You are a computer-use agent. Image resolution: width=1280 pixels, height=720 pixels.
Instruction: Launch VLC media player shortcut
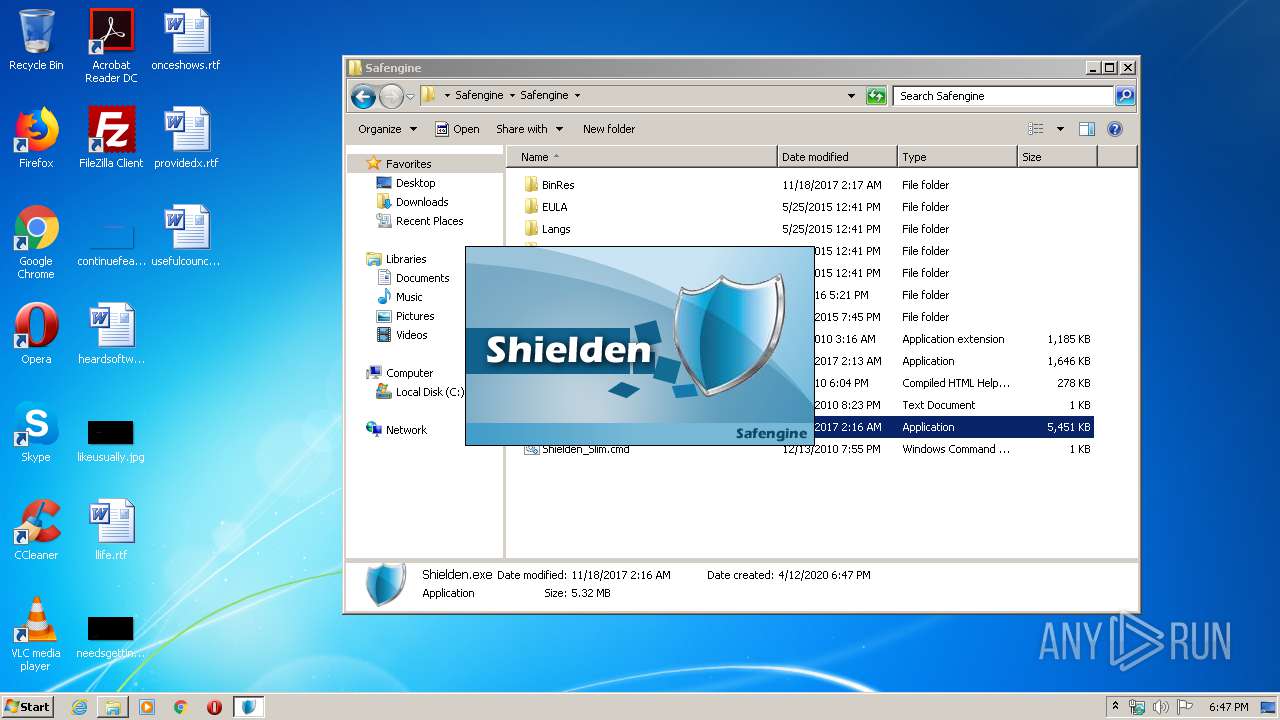point(36,634)
